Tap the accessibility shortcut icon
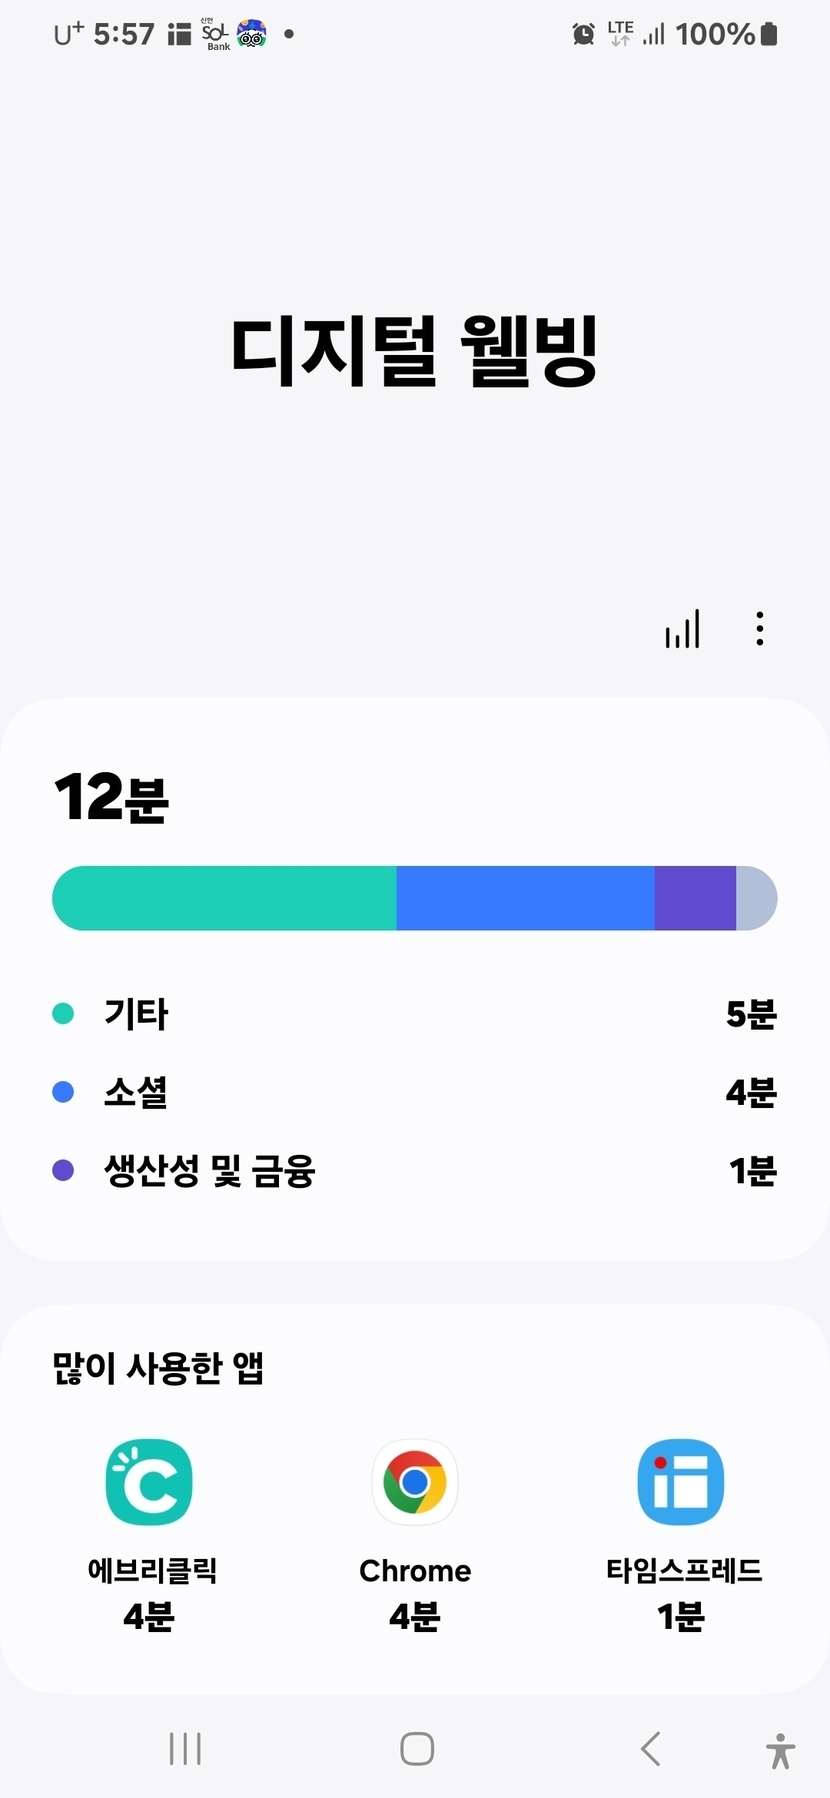830x1798 pixels. (x=780, y=1751)
